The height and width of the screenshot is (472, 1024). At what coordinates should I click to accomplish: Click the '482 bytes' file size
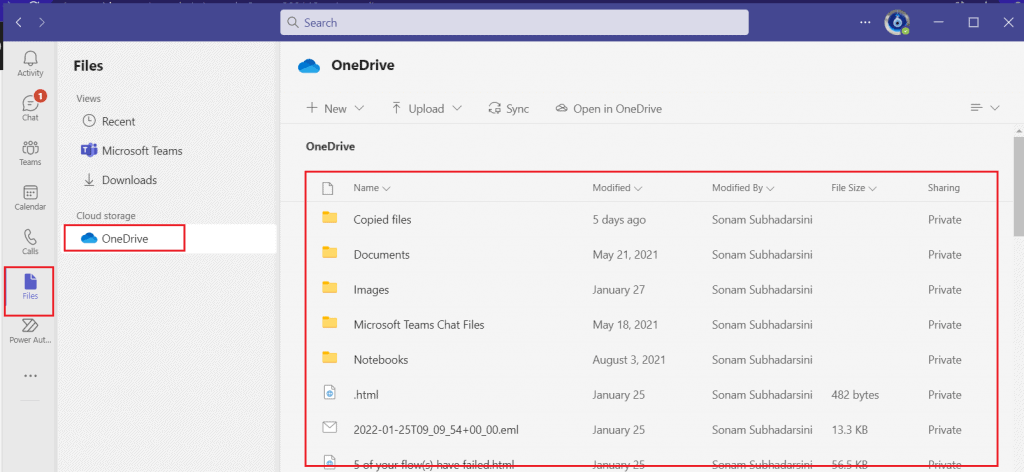(x=855, y=395)
